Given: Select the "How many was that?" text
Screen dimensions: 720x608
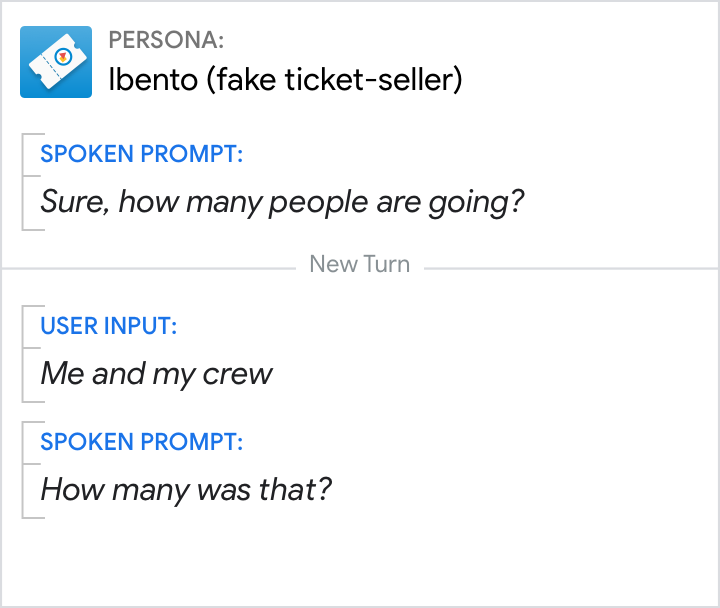Looking at the screenshot, I should 186,490.
